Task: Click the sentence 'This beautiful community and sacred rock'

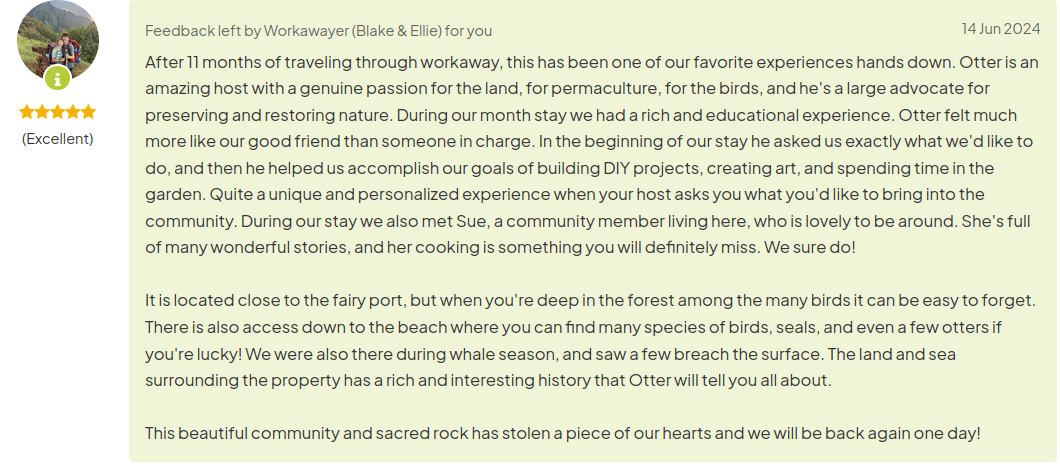Action: coord(562,433)
